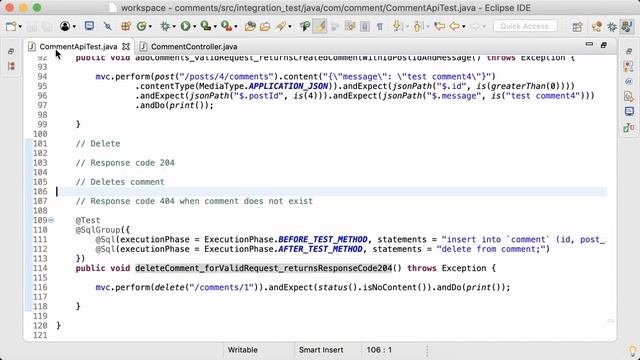Expand the profile avatar icon's dropdown arrow
The height and width of the screenshot is (360, 640).
(74, 27)
